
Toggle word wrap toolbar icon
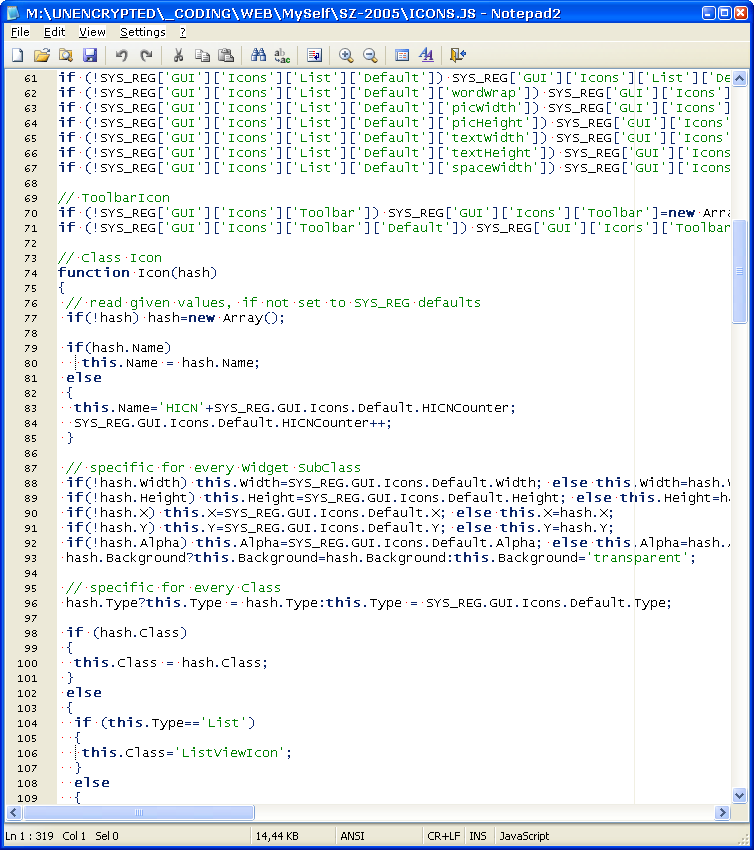pyautogui.click(x=314, y=55)
